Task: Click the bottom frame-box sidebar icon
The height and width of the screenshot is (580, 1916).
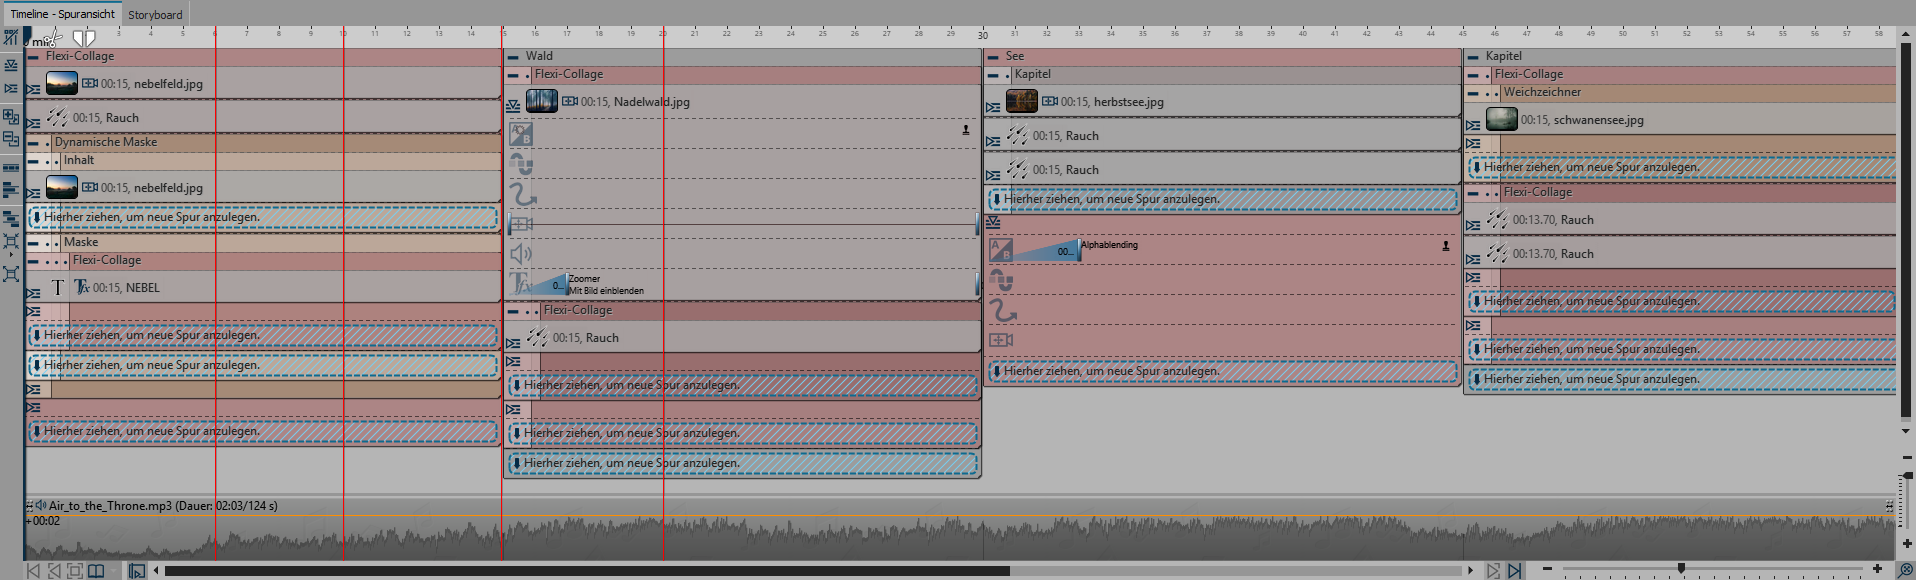Action: pos(11,273)
